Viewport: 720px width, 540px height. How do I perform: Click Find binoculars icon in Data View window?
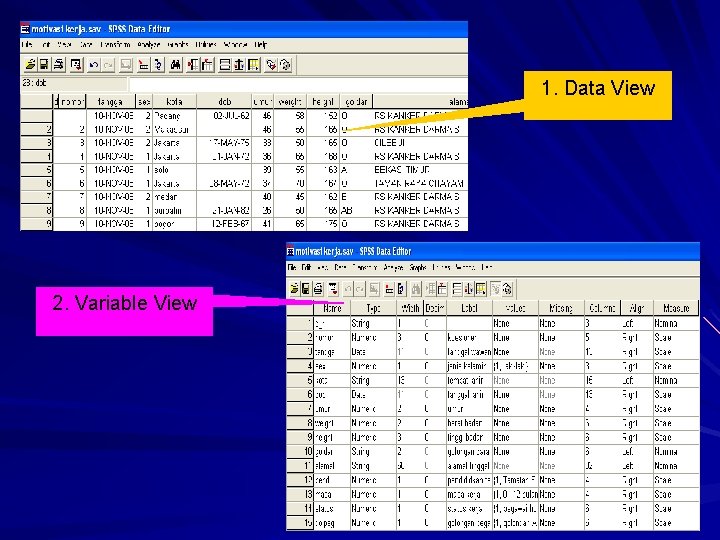175,65
